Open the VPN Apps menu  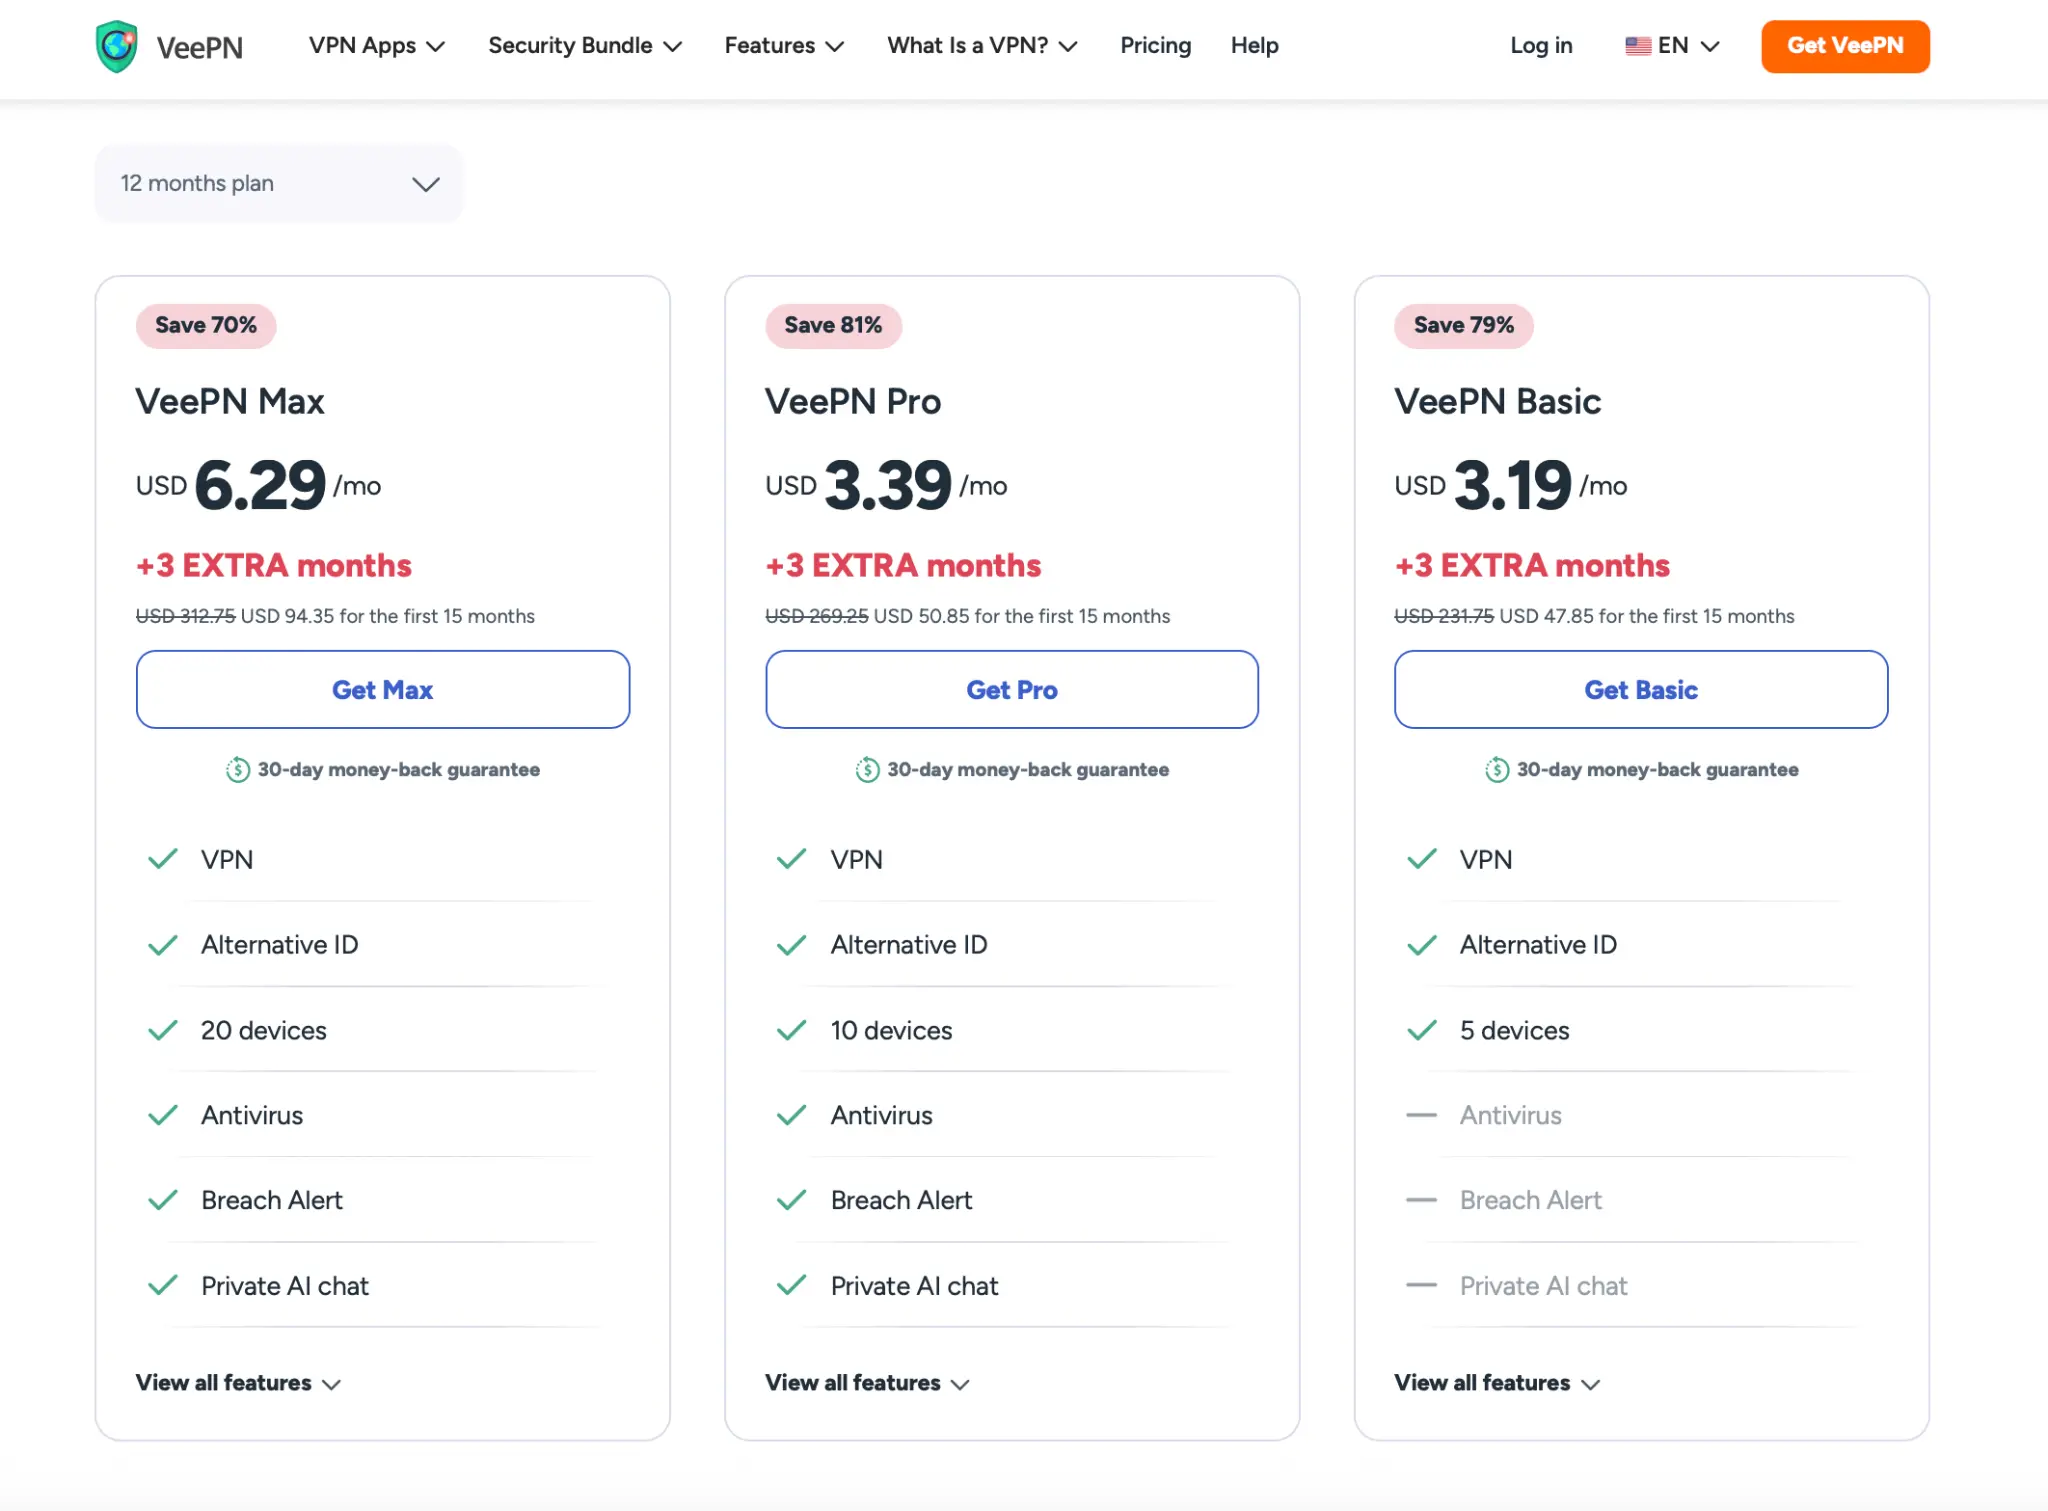tap(376, 46)
